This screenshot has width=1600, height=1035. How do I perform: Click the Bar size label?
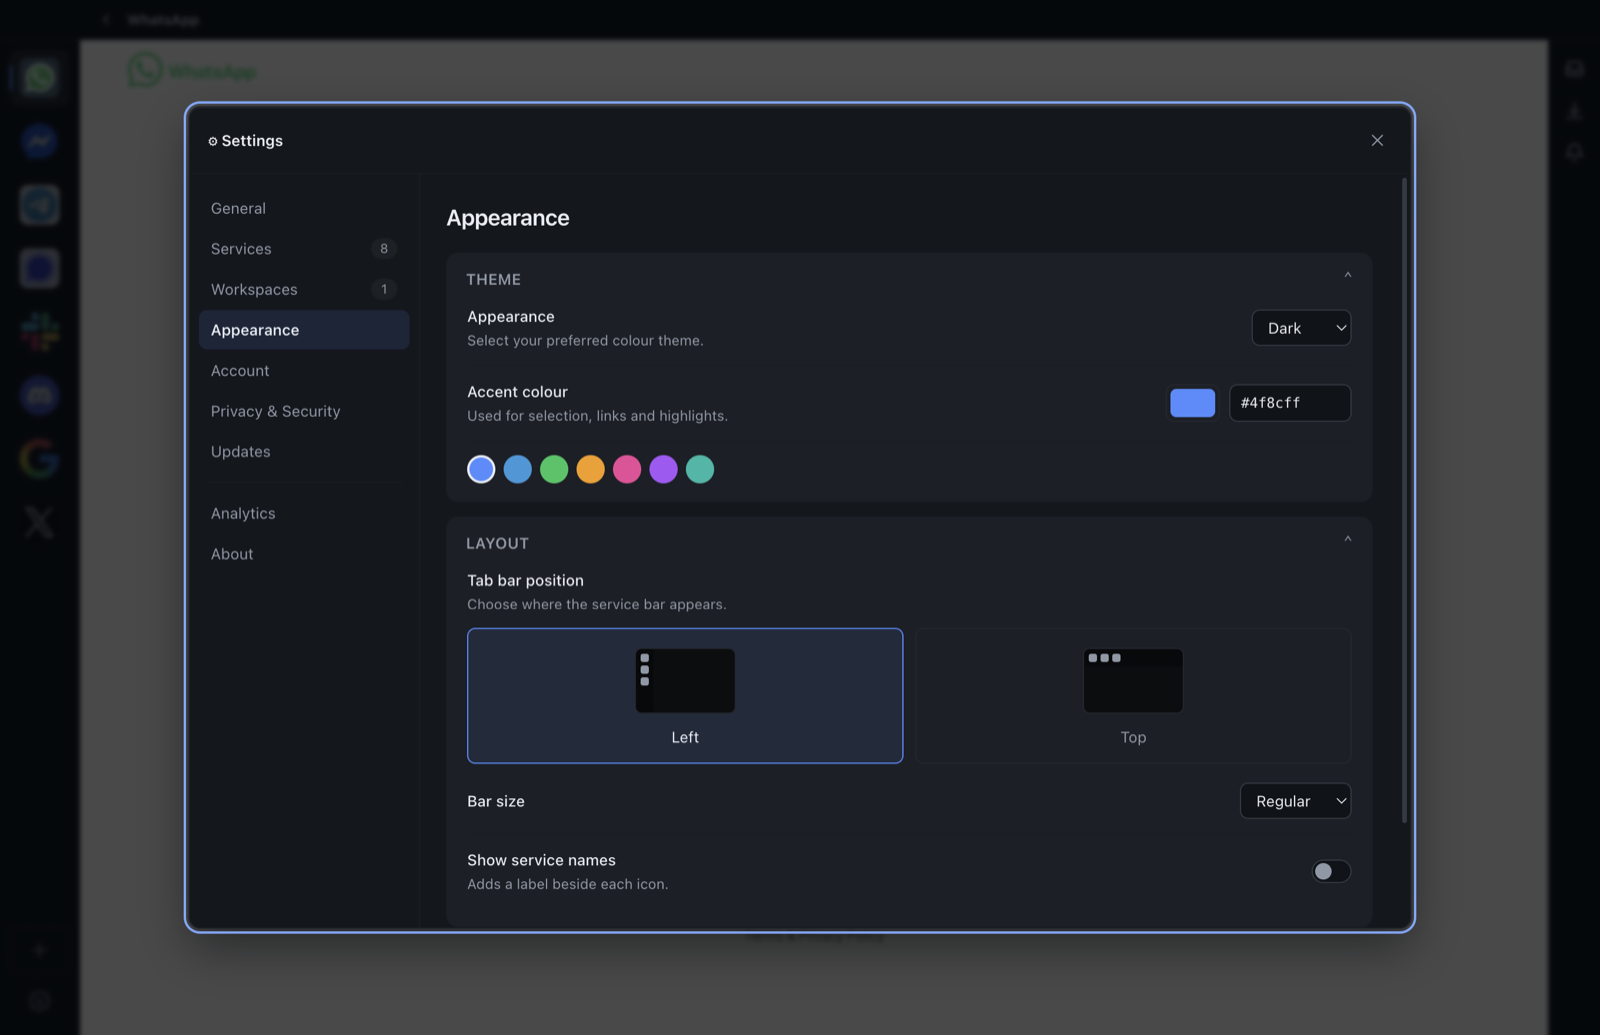click(496, 801)
